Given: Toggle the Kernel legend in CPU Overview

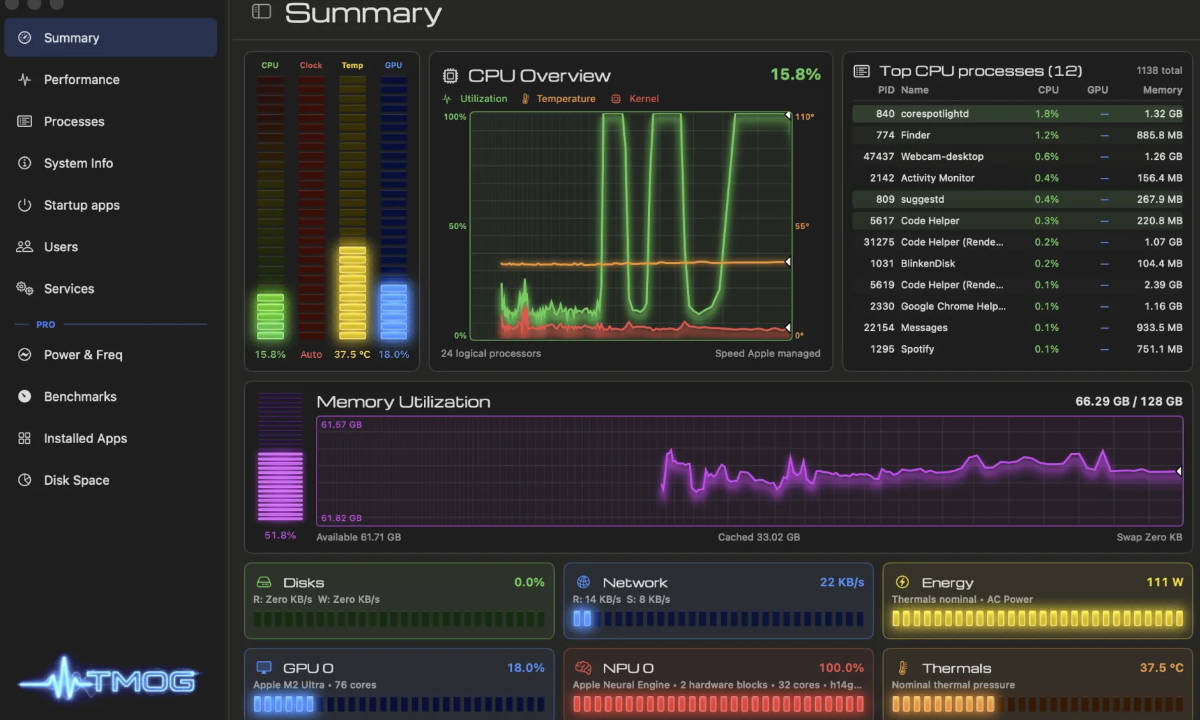Looking at the screenshot, I should (635, 99).
